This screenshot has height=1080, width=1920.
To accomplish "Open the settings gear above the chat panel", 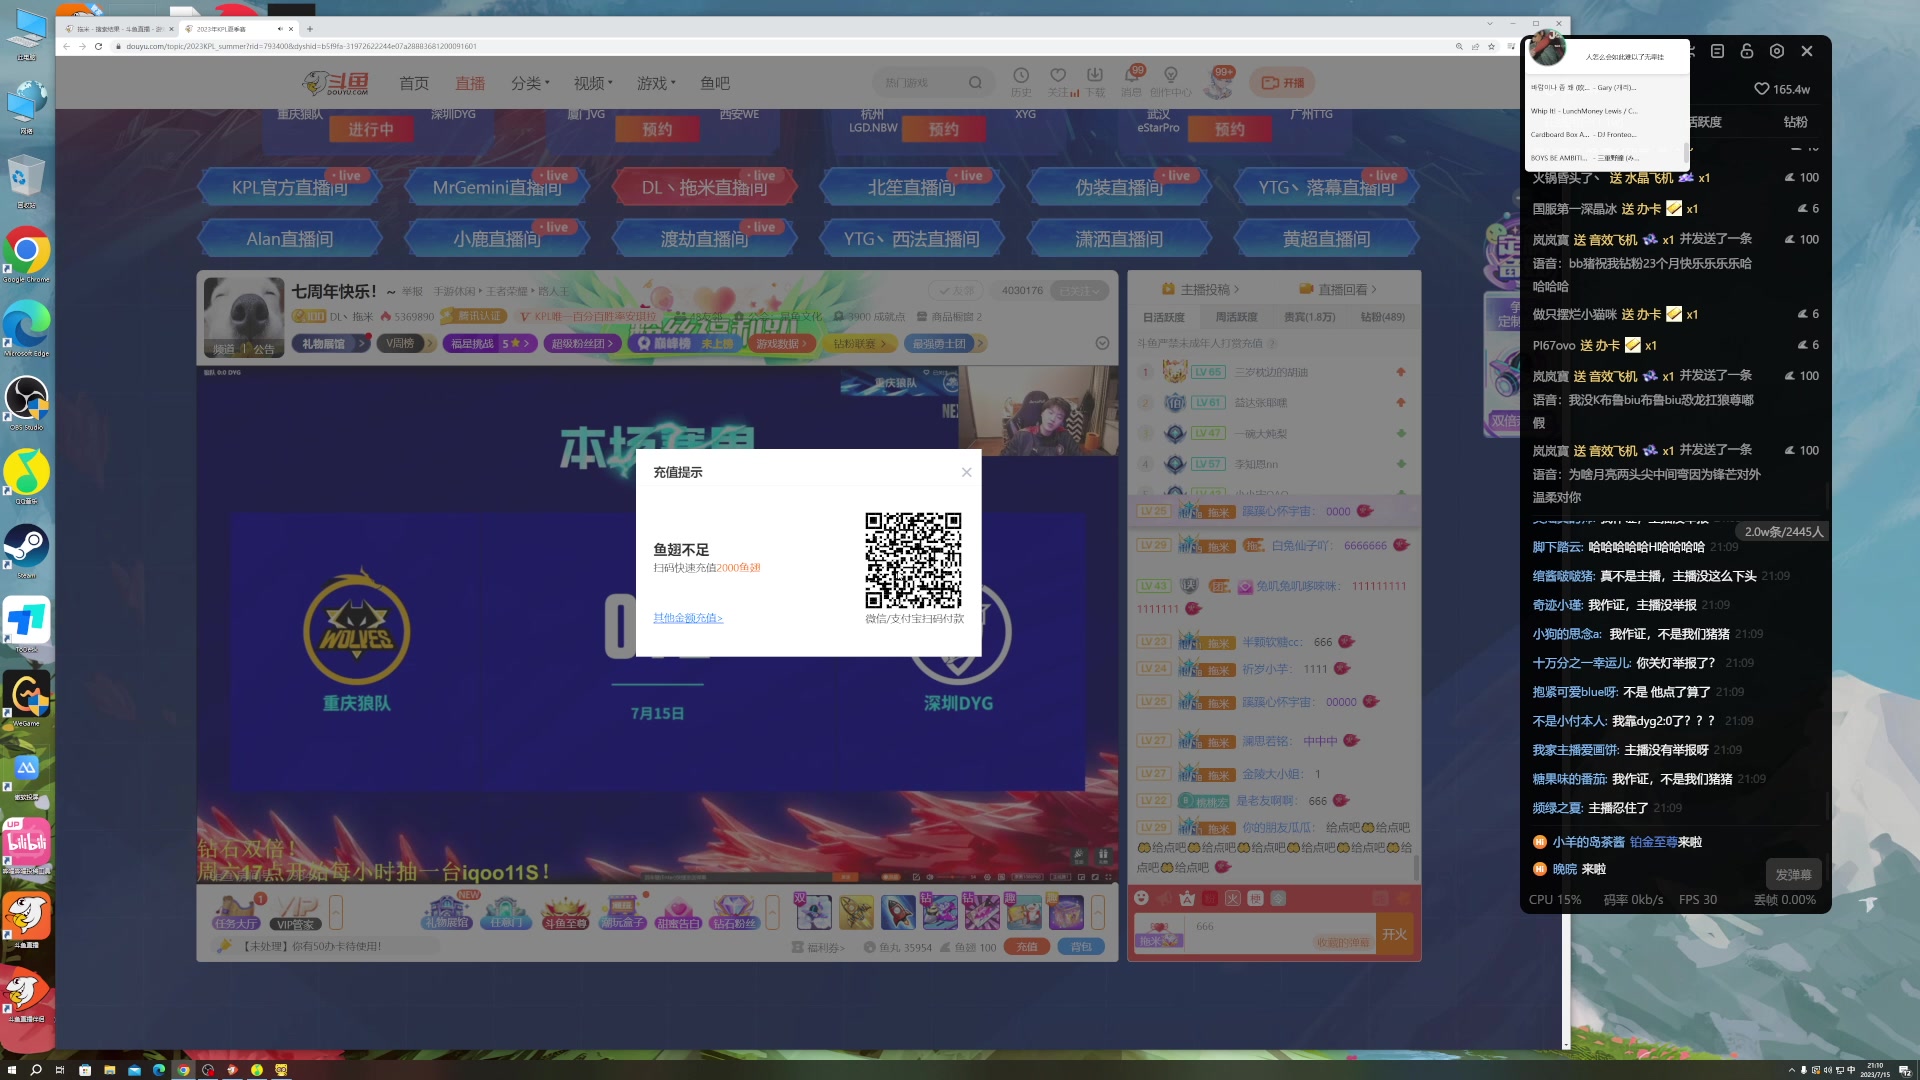I will coord(1777,51).
